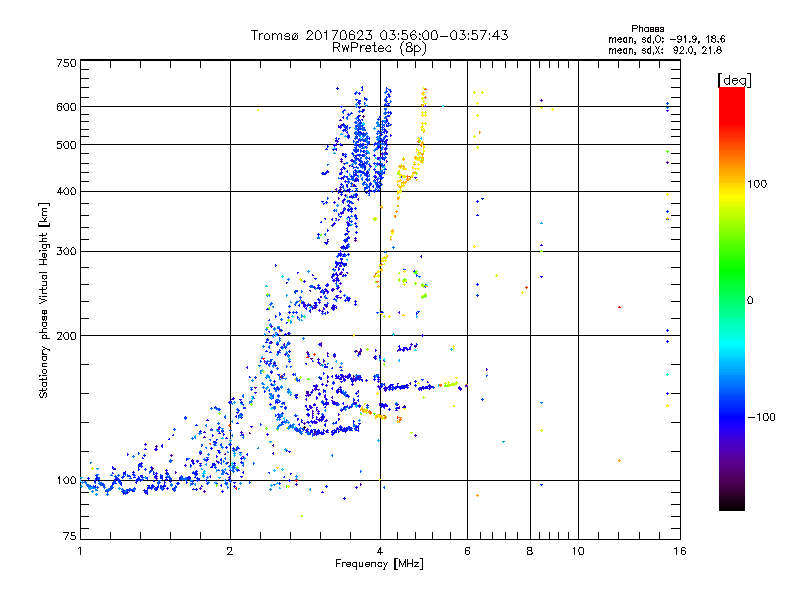Click the 'mean, sd,X: 92.0, 21.8' line
Image resolution: width=800 pixels, height=600 pixels.
[665, 50]
